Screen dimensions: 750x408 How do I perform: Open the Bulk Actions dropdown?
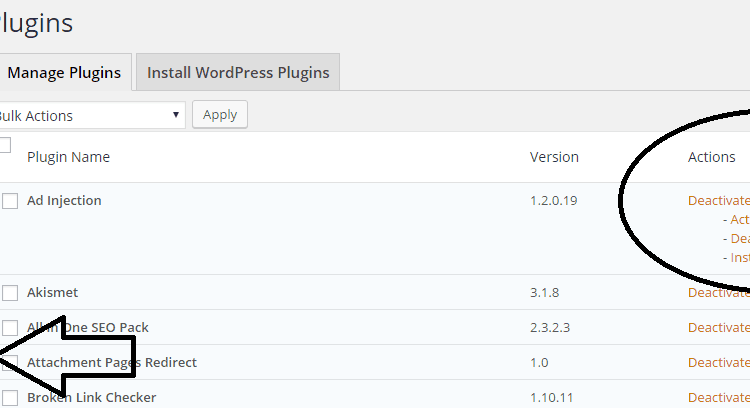(x=91, y=115)
